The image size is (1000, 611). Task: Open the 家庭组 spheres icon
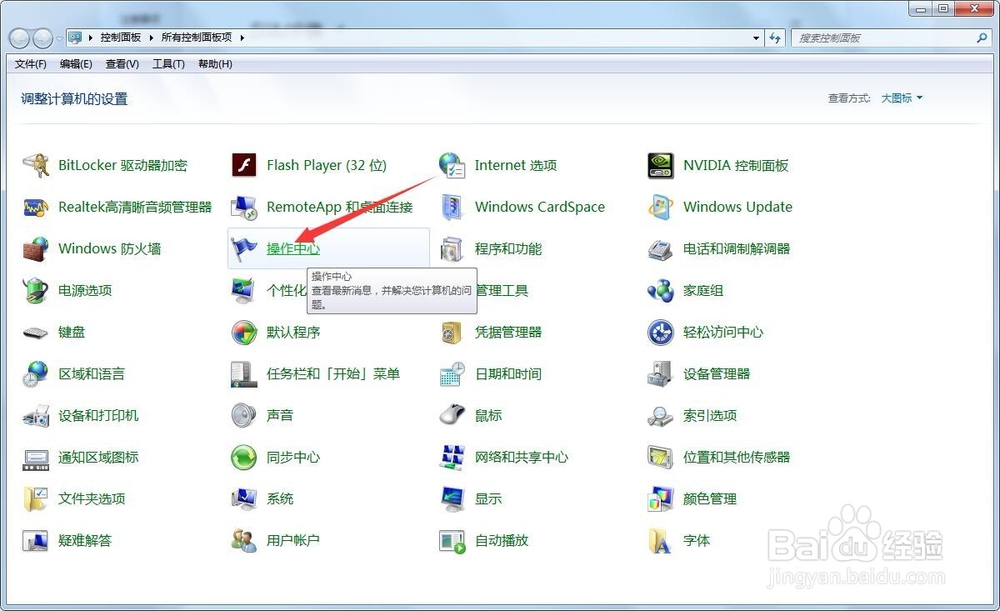click(x=660, y=291)
